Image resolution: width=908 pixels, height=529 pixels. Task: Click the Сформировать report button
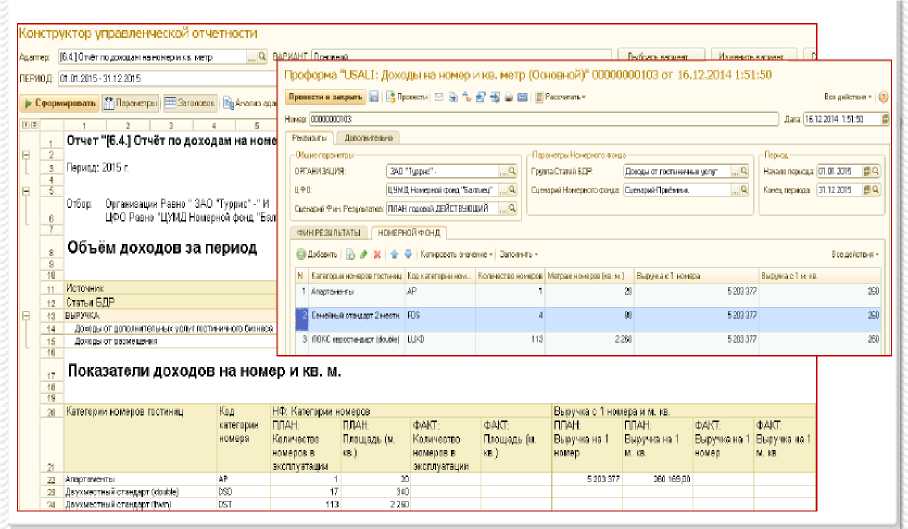click(59, 102)
